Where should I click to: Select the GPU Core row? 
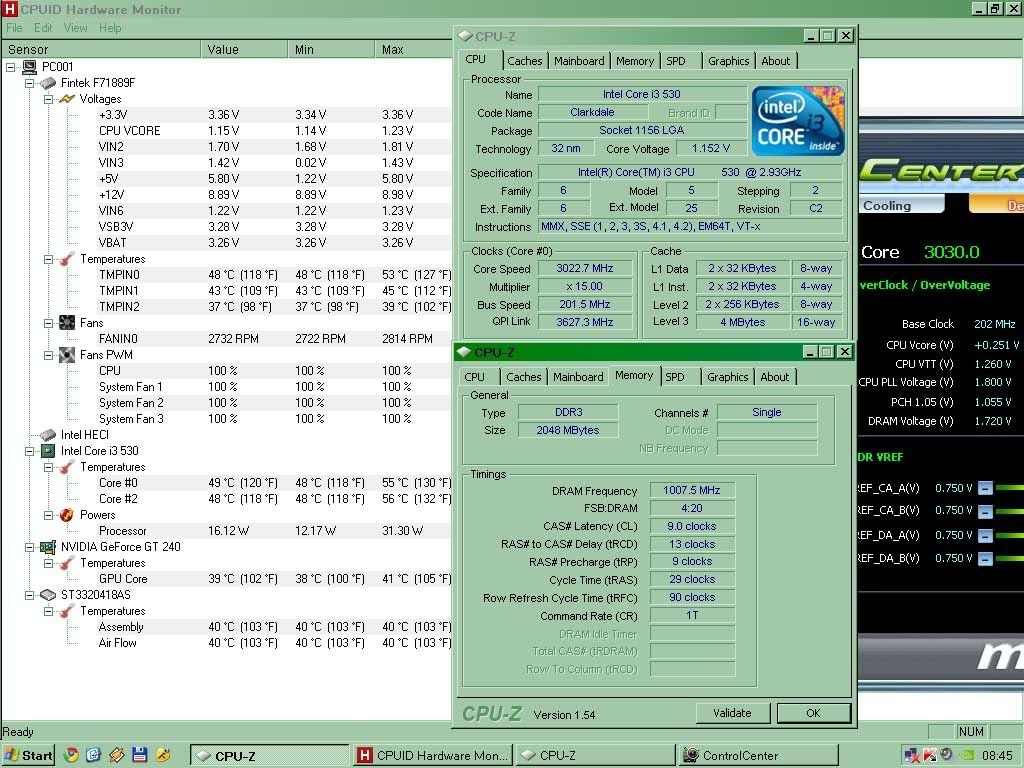[274, 579]
